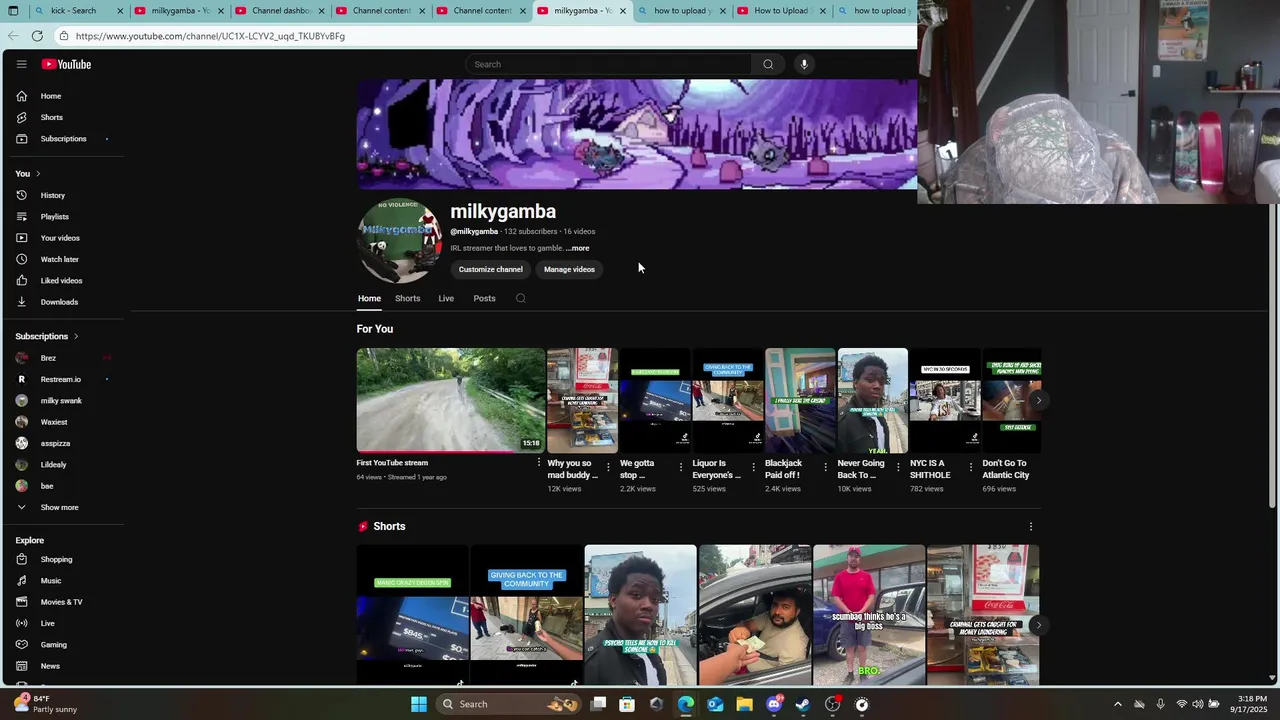Start voice search with microphone icon

pos(804,64)
